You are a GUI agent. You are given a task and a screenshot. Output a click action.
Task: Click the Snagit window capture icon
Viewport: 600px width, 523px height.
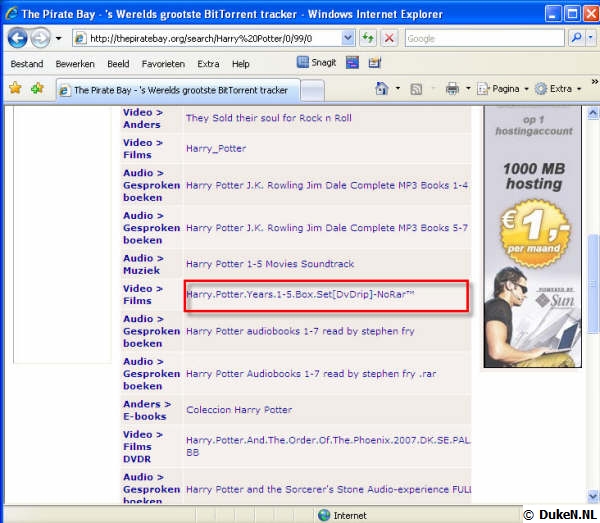point(352,62)
